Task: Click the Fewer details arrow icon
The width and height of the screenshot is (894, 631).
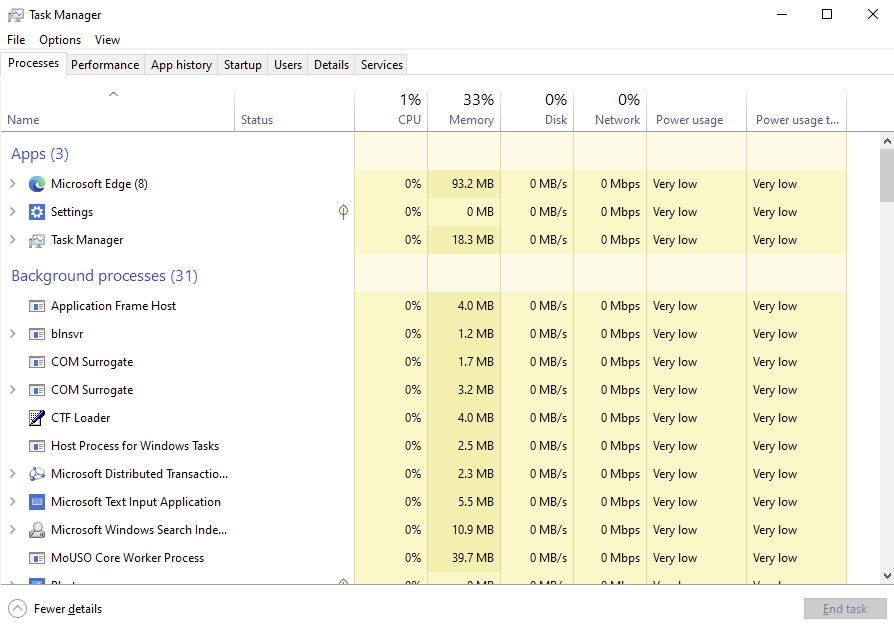Action: point(18,609)
